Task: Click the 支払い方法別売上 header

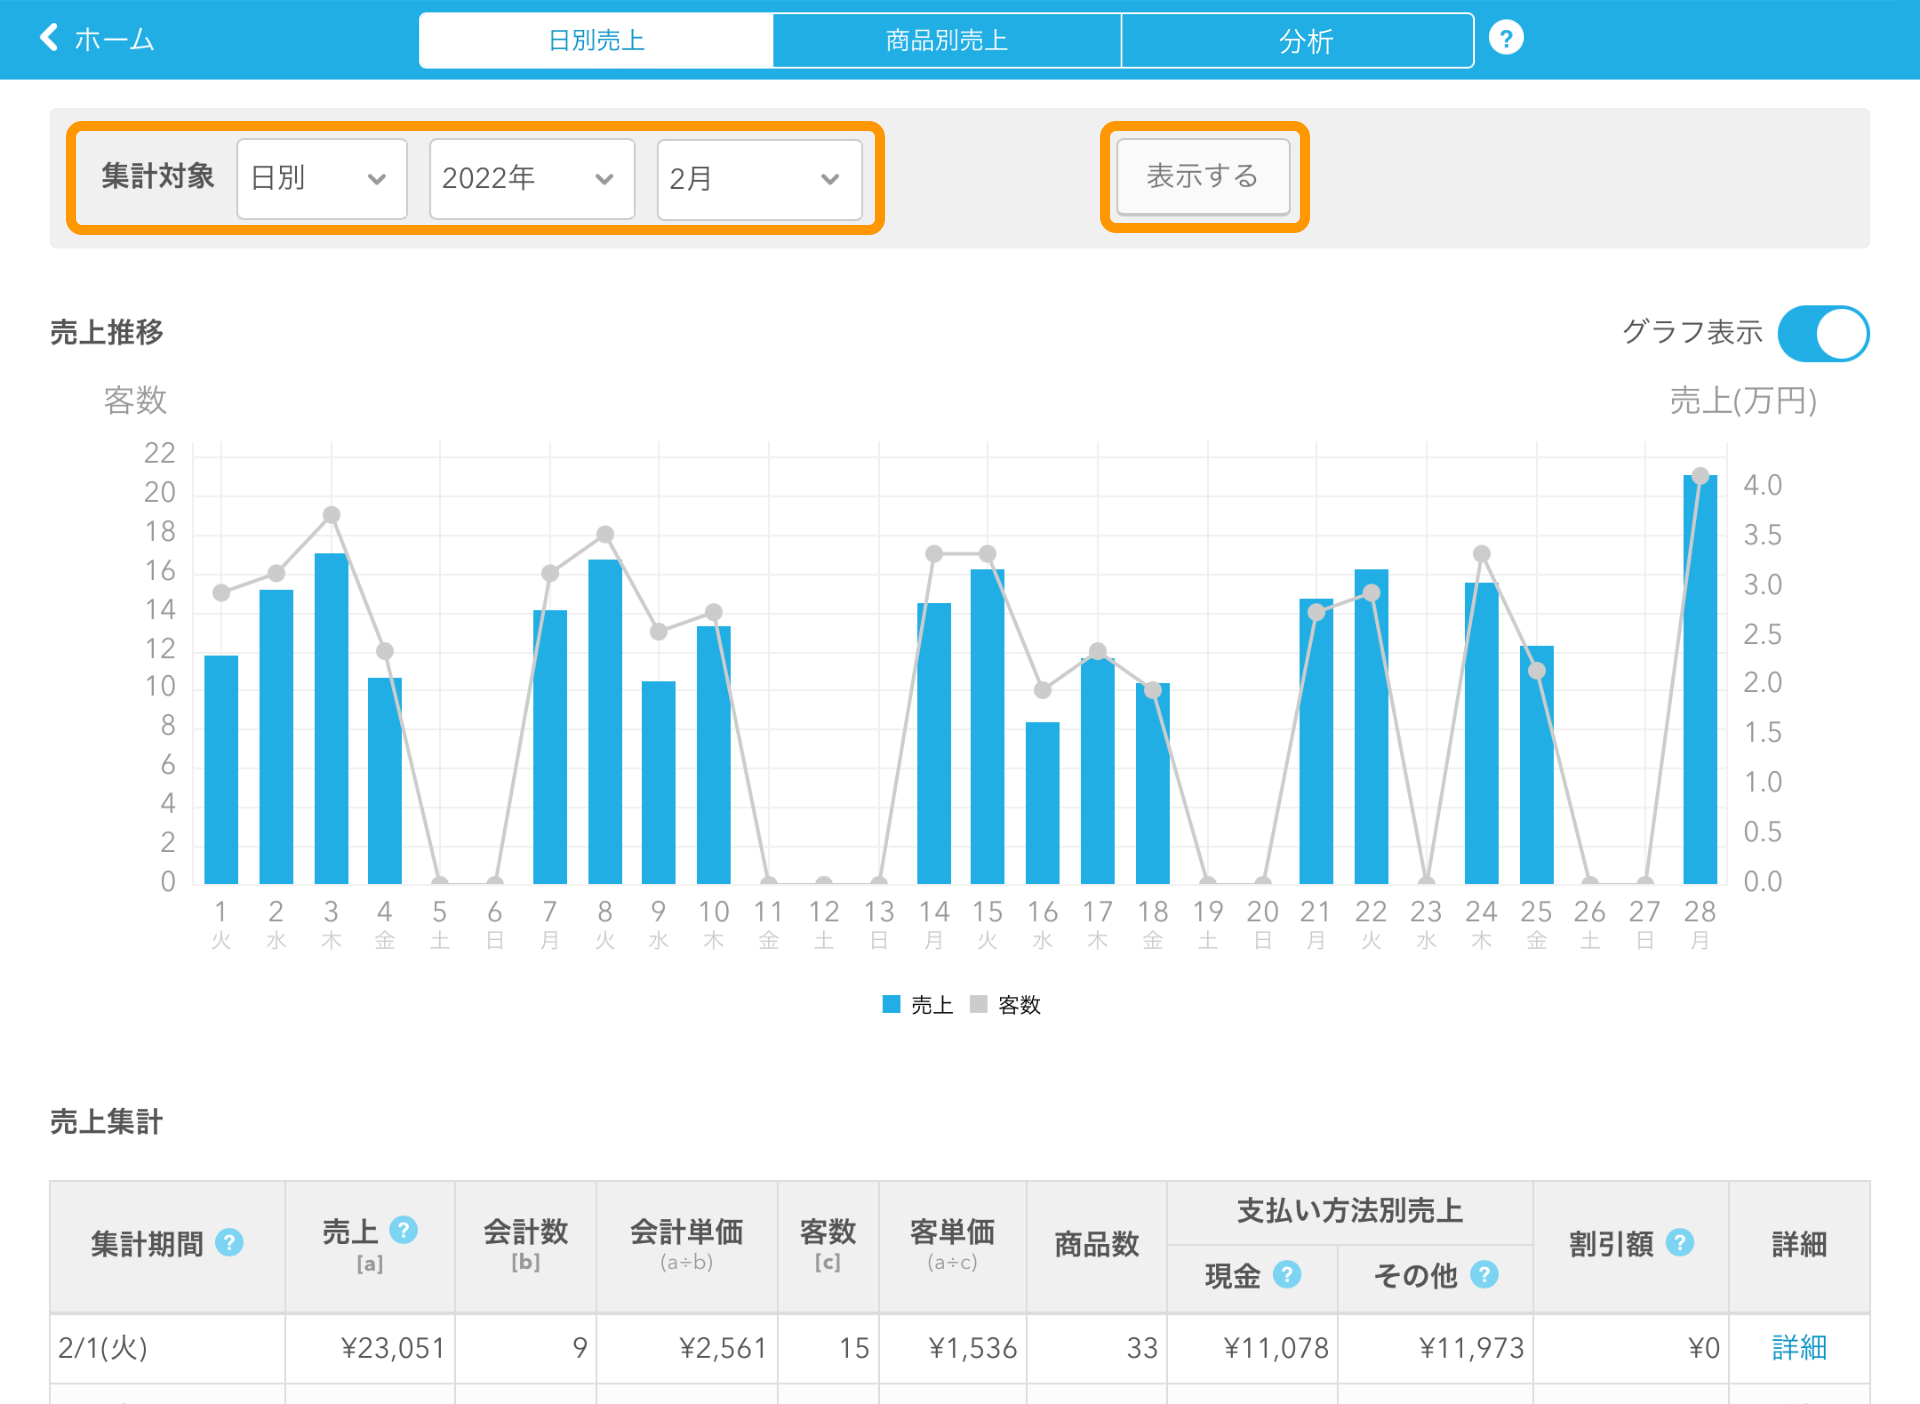Action: (1350, 1211)
